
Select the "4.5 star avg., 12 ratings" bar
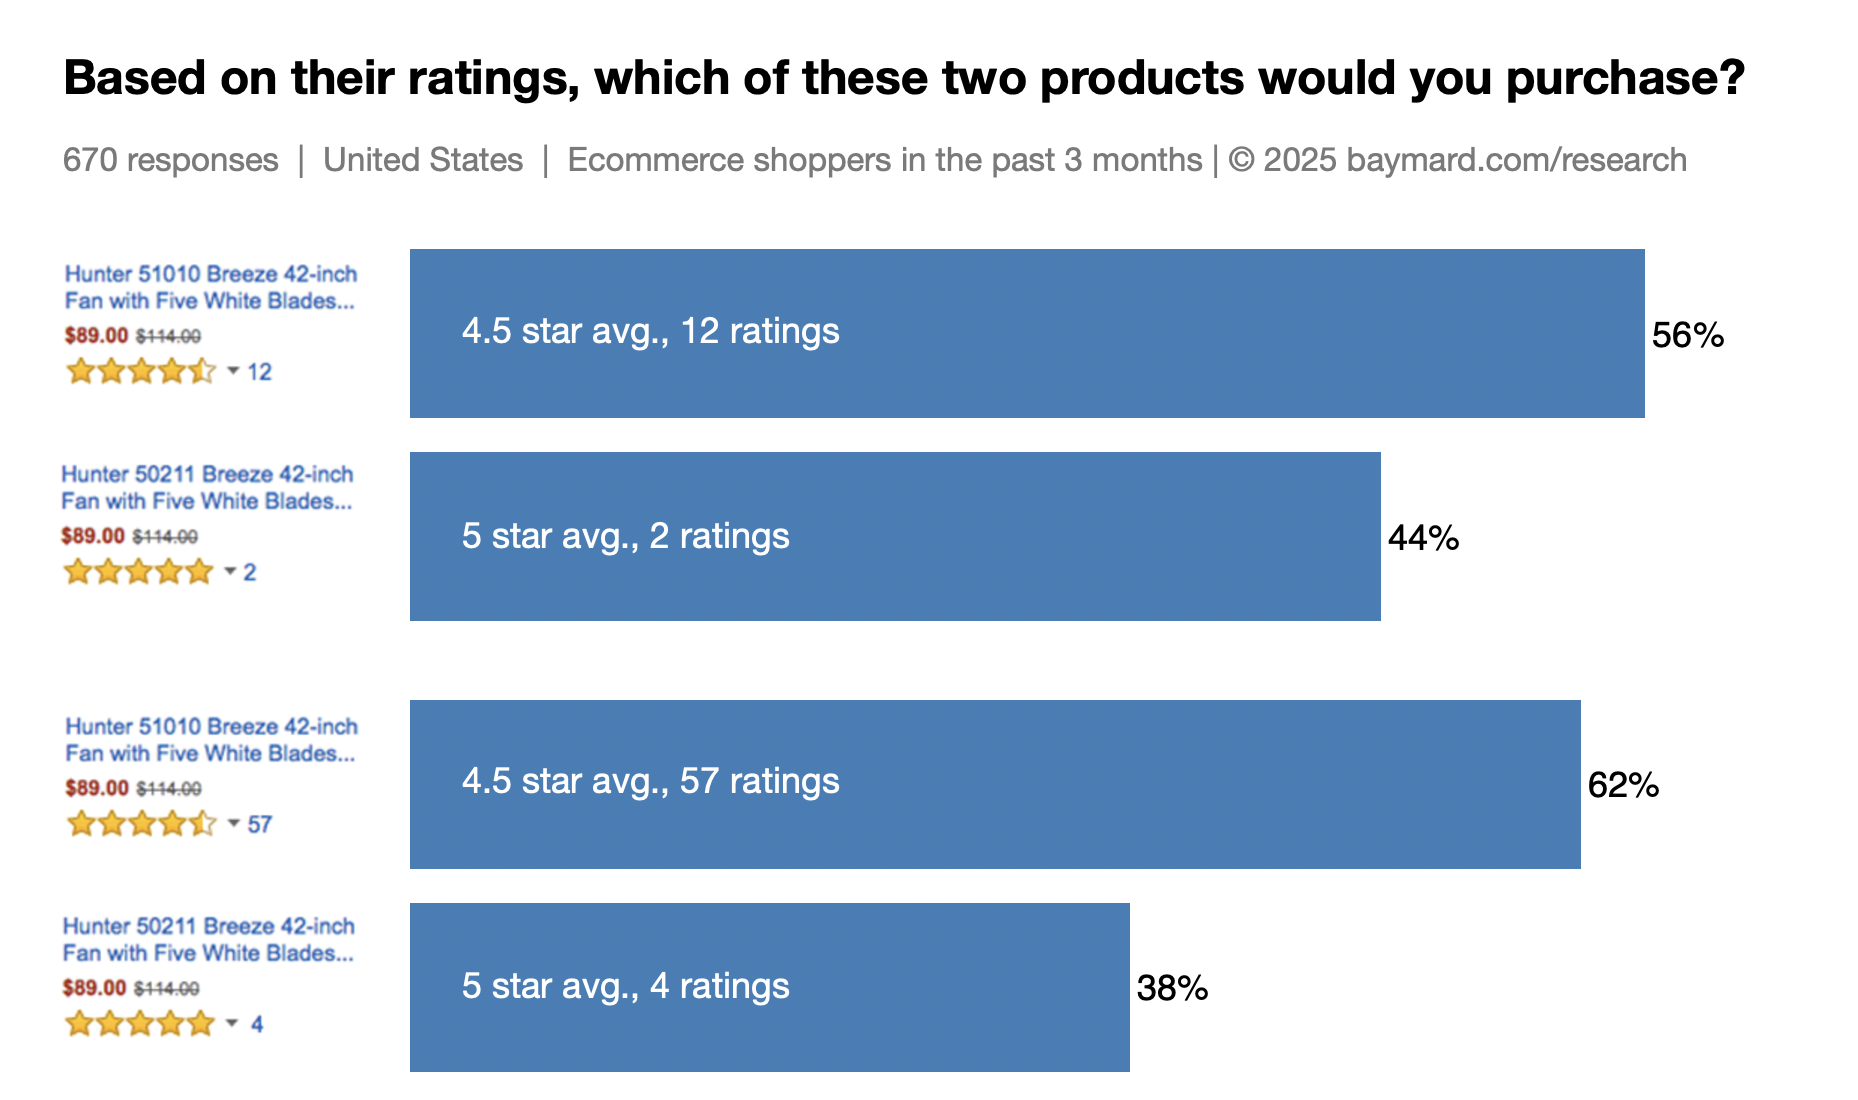(1027, 333)
